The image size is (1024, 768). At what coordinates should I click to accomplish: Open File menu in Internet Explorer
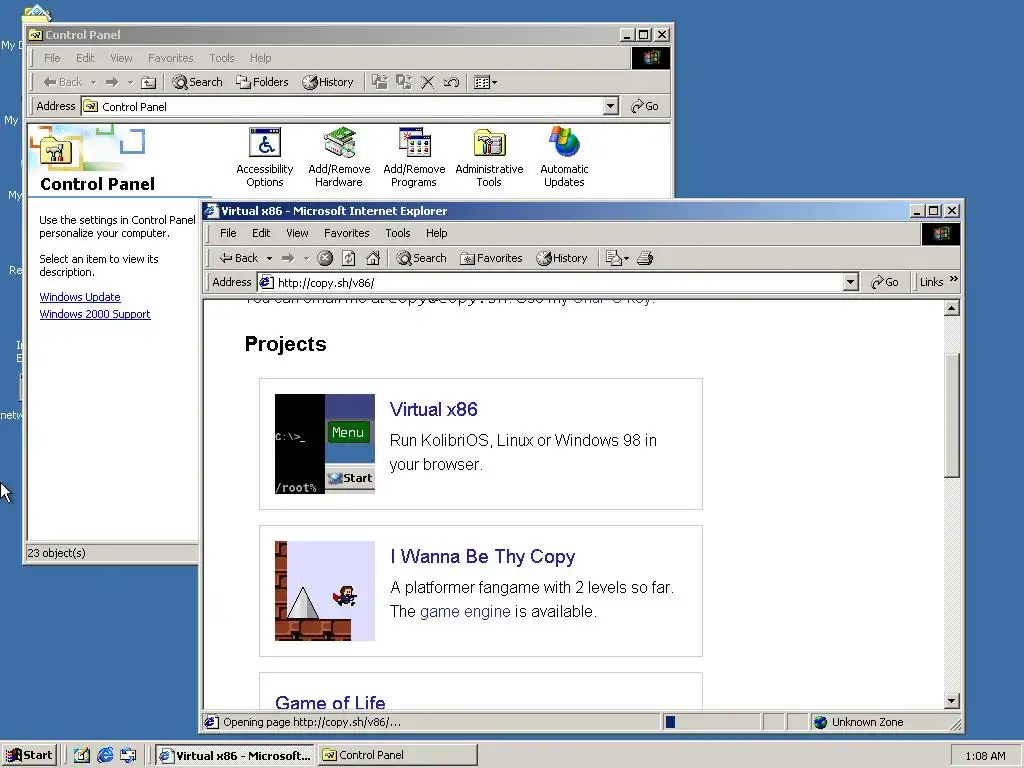(228, 233)
